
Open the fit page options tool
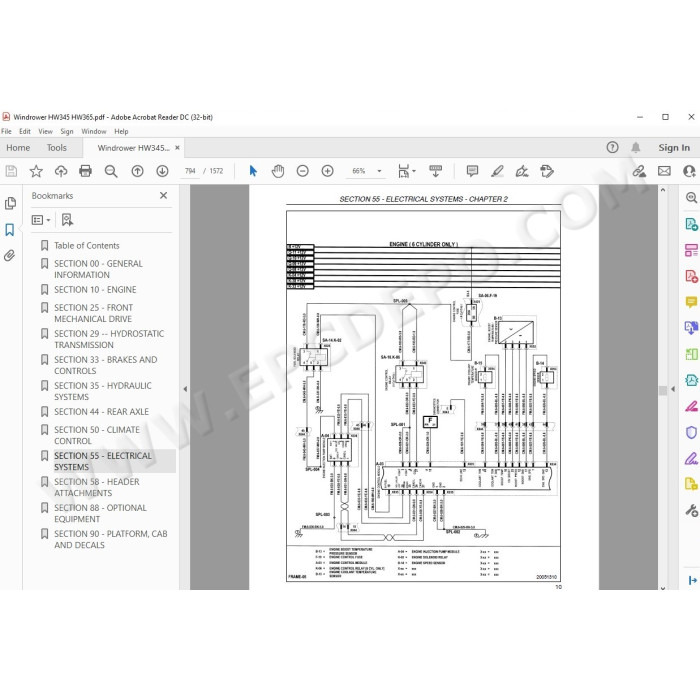coord(406,171)
